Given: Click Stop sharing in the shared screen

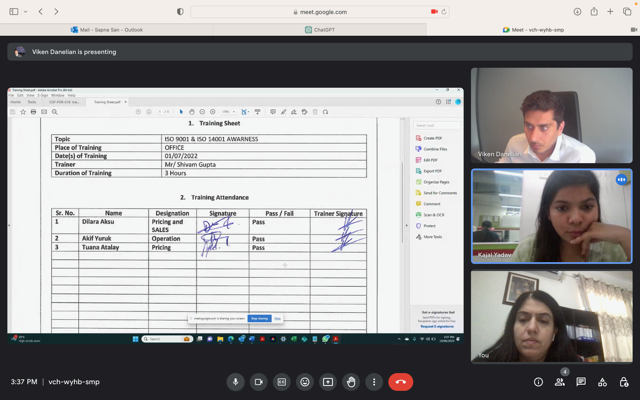Looking at the screenshot, I should (x=259, y=318).
